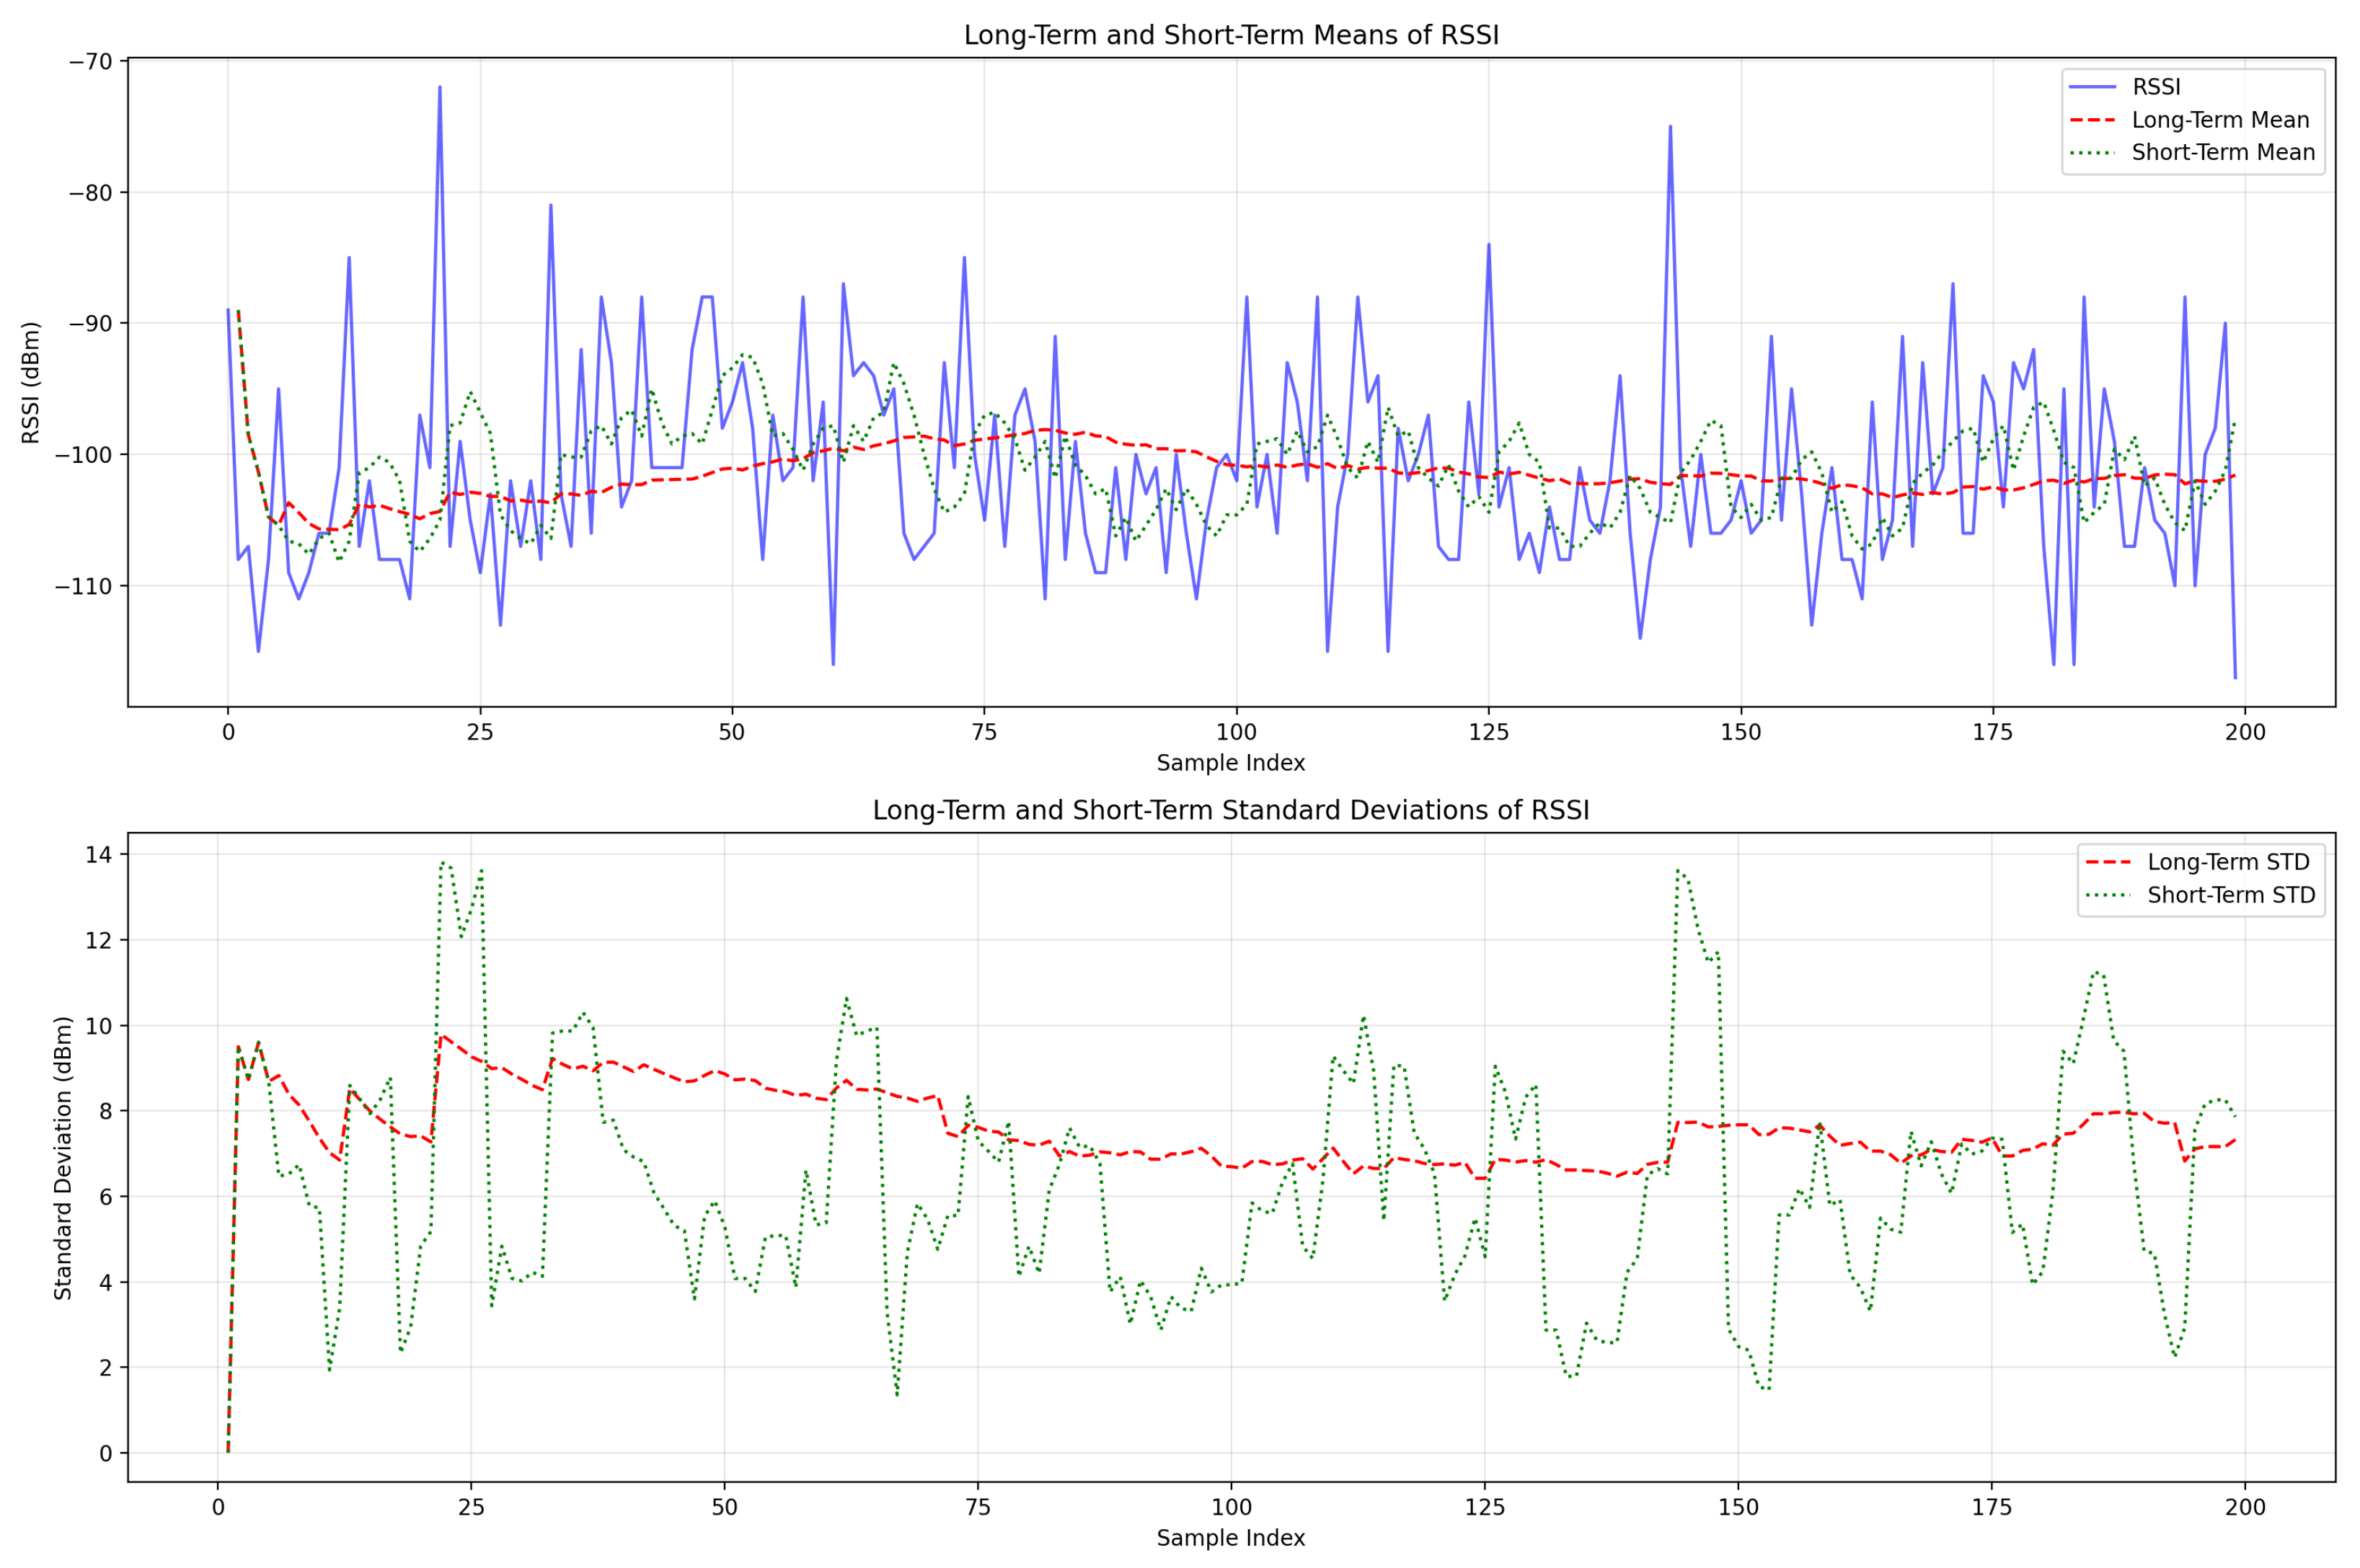Click the 0 tick label on bottom y-axis
Image resolution: width=2360 pixels, height=1568 pixels.
click(x=106, y=1453)
